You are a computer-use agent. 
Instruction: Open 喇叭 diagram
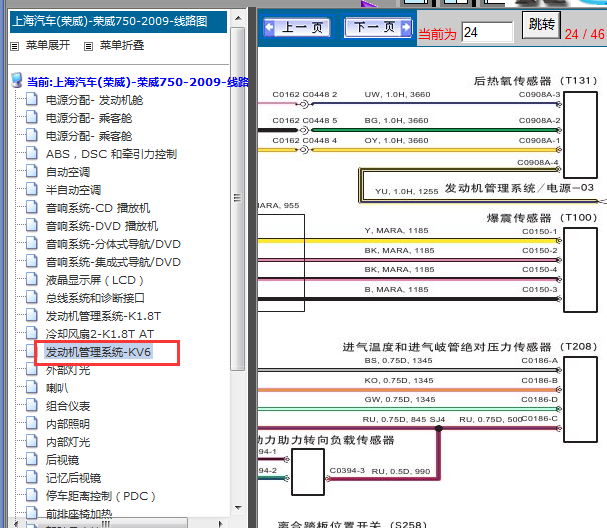[x=57, y=388]
